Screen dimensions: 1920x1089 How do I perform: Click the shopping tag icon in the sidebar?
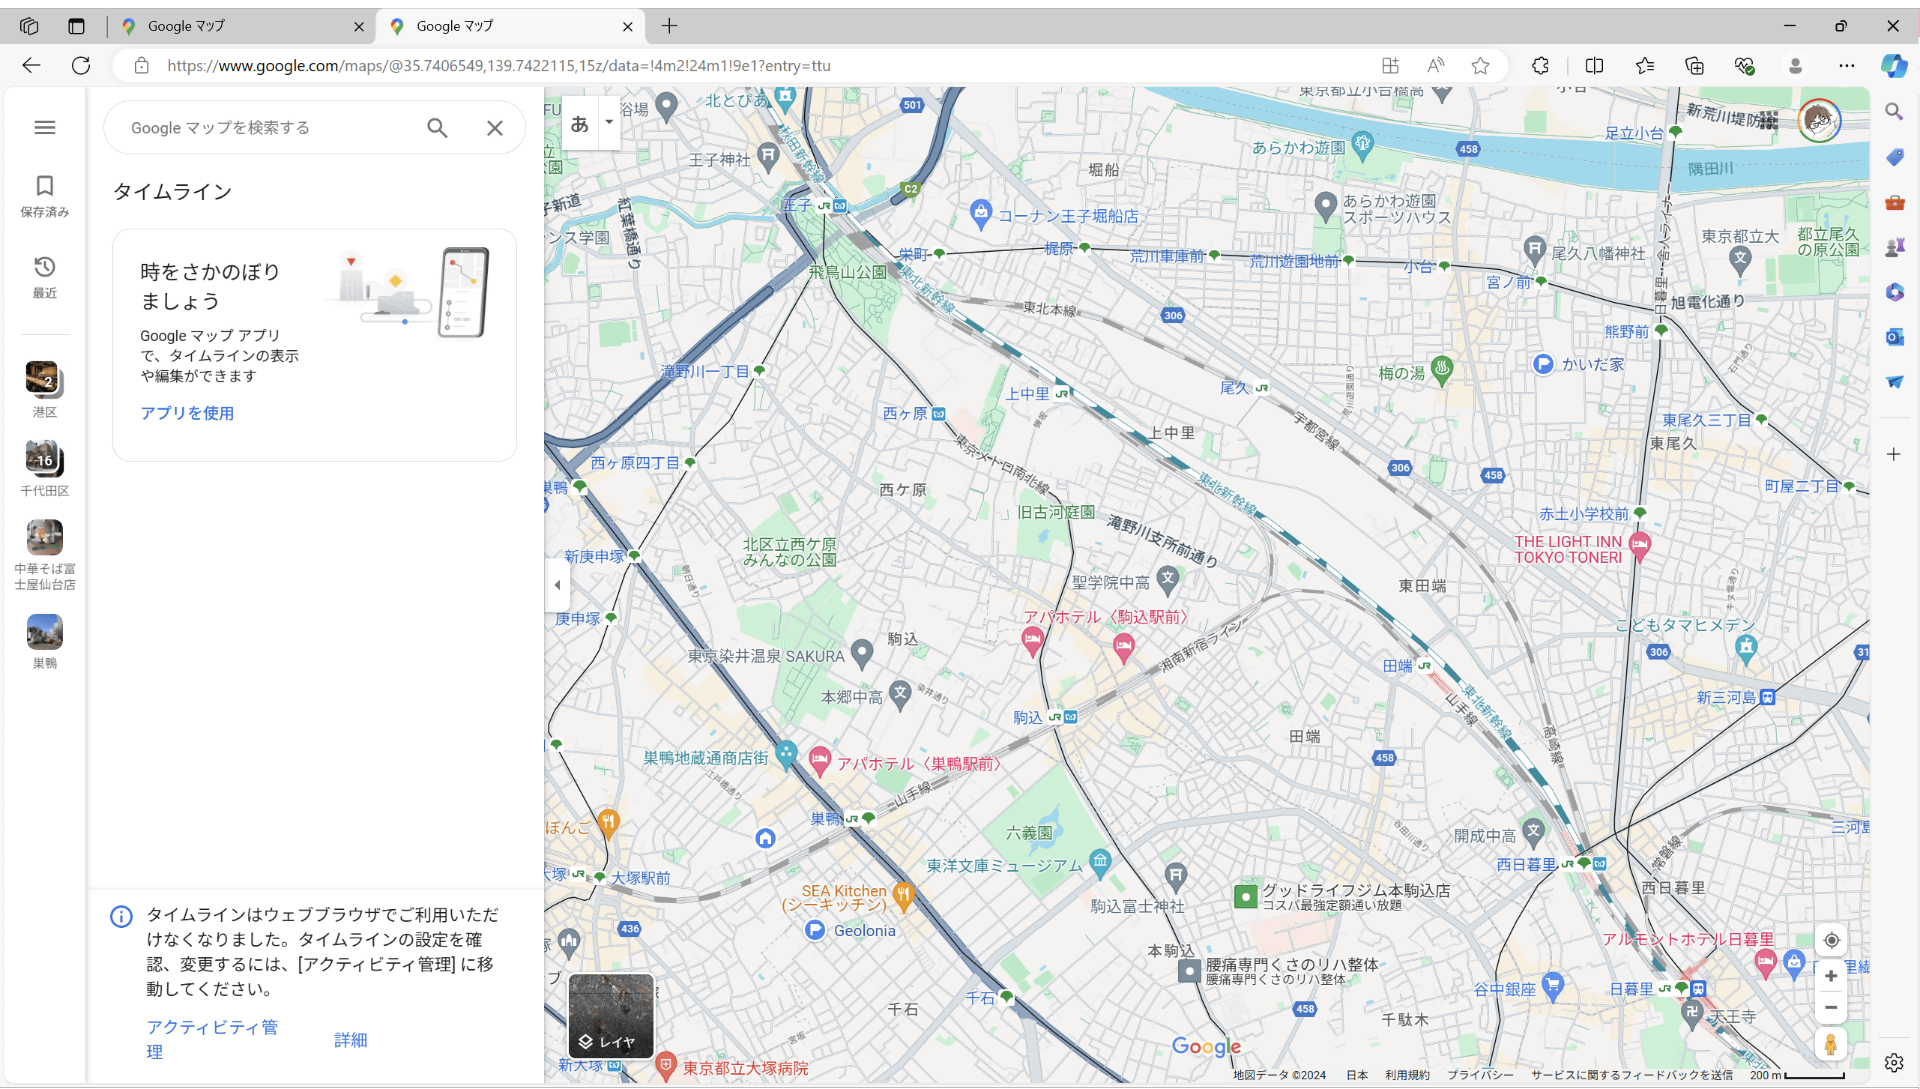1895,157
